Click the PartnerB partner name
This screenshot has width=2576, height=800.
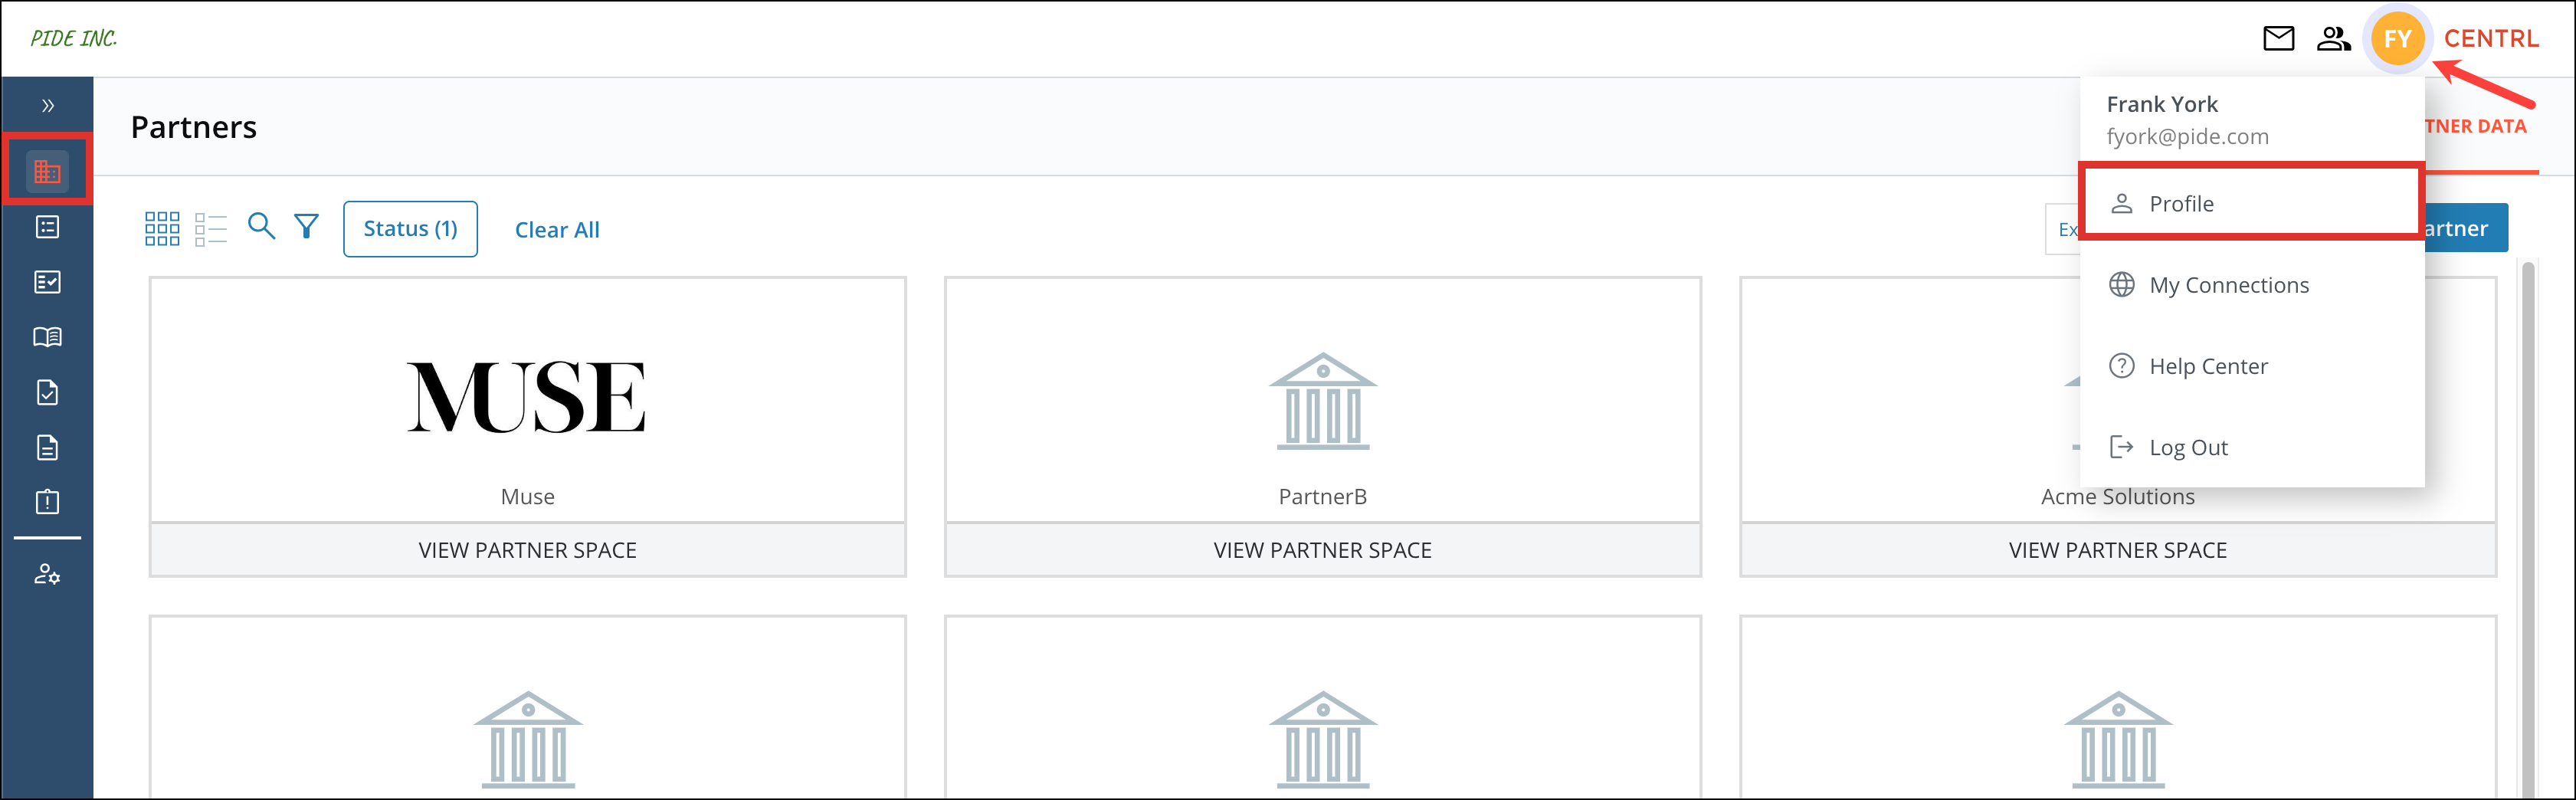[x=1322, y=497]
